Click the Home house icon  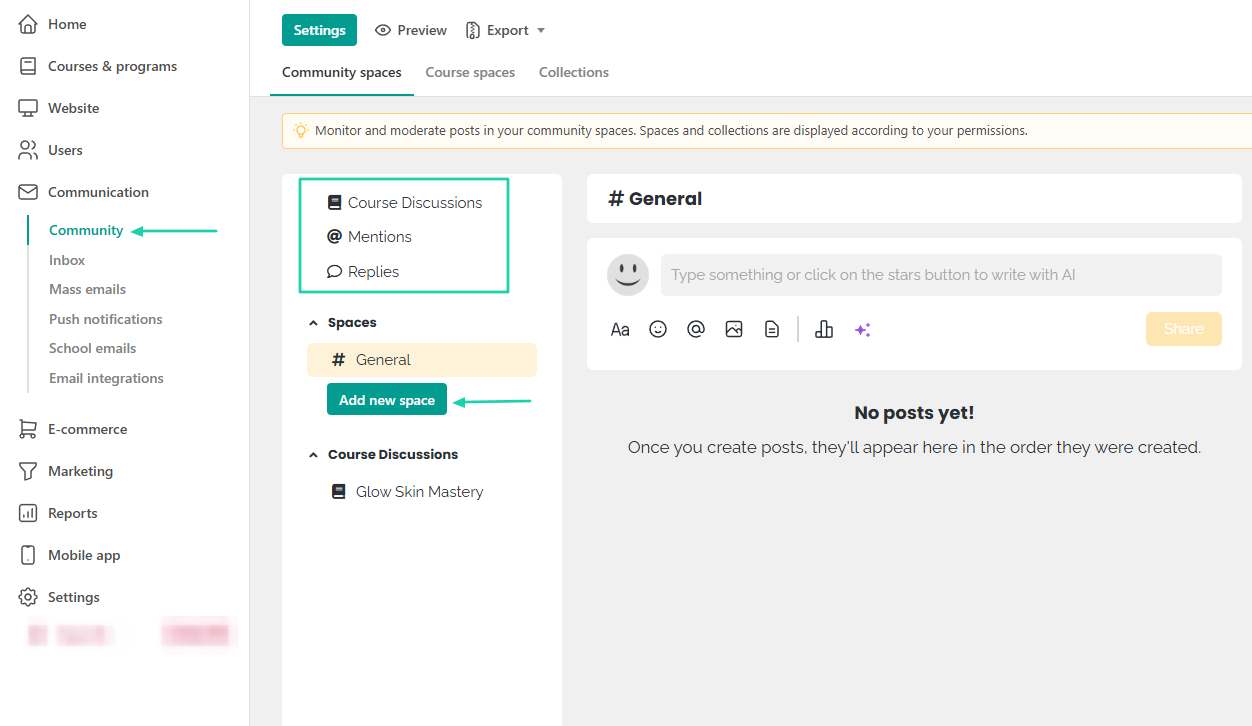[28, 24]
